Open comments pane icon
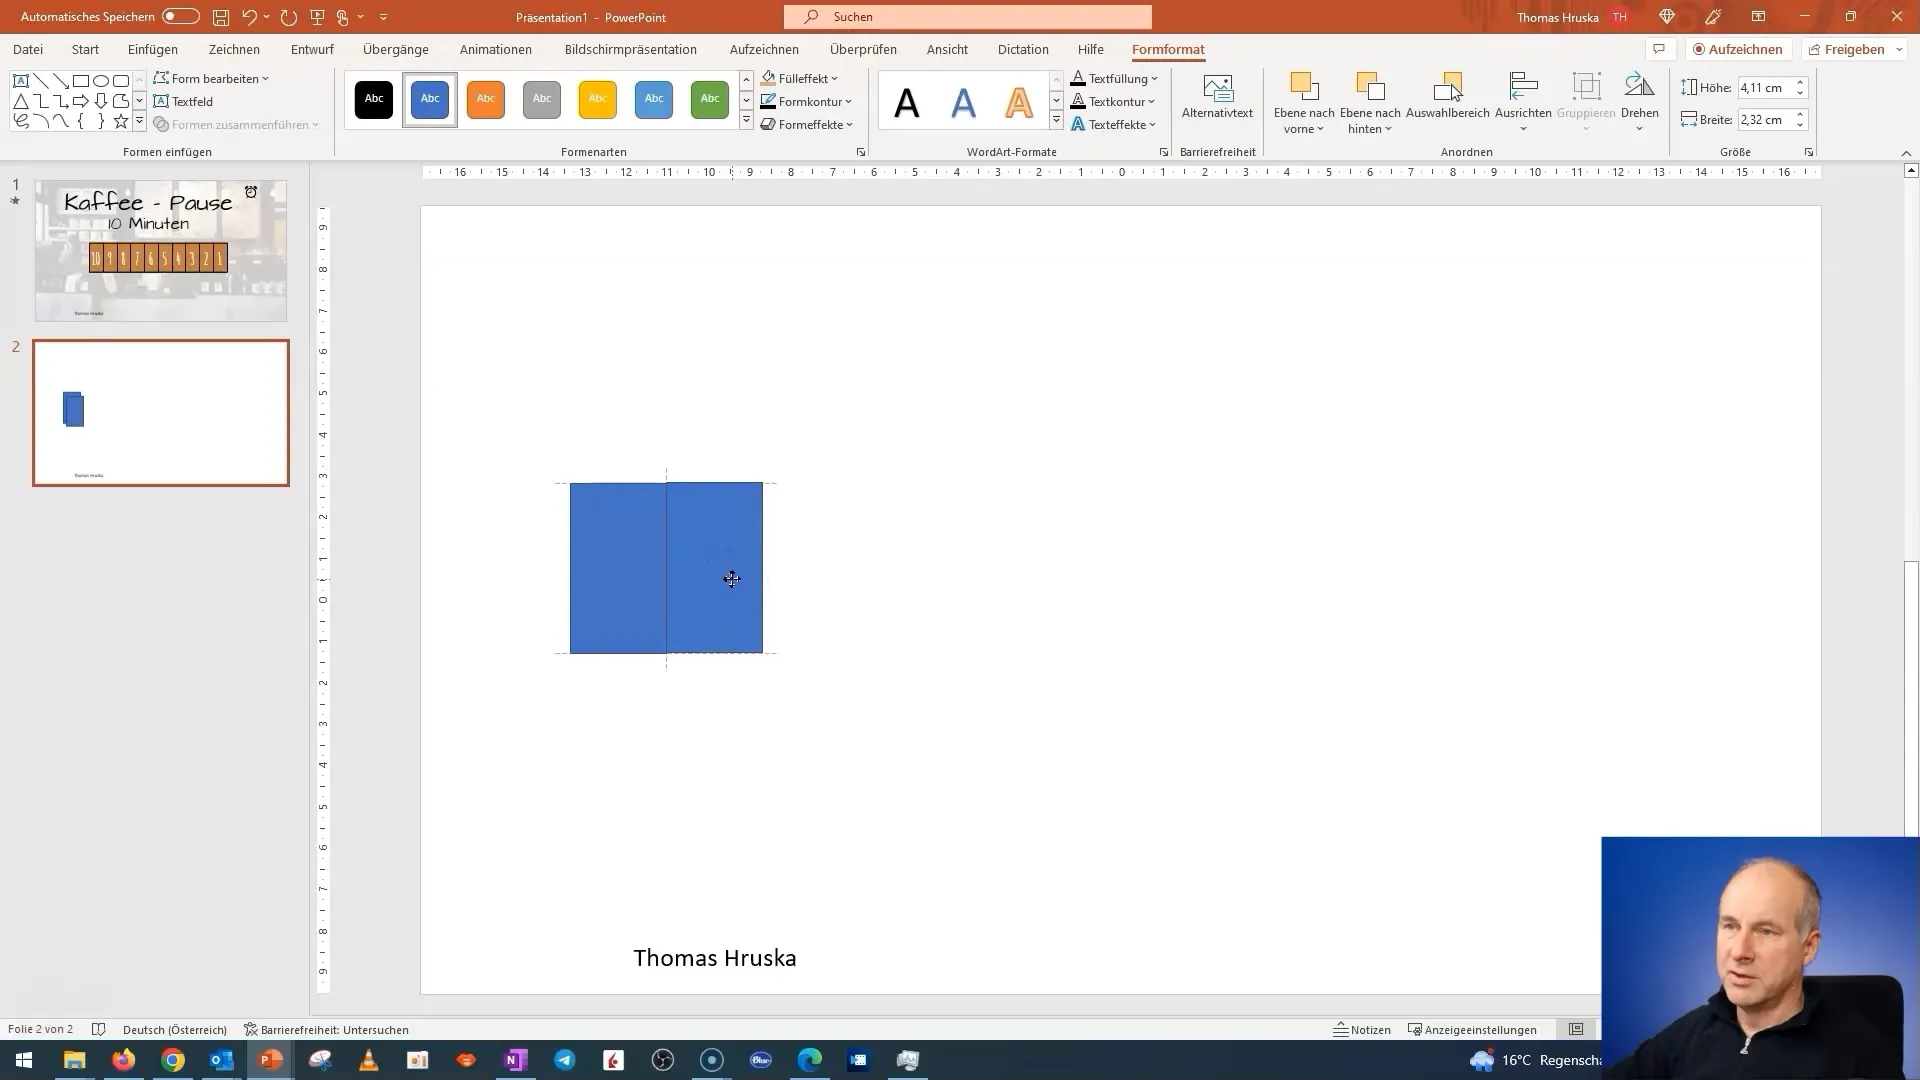1920x1080 pixels. (x=1659, y=49)
